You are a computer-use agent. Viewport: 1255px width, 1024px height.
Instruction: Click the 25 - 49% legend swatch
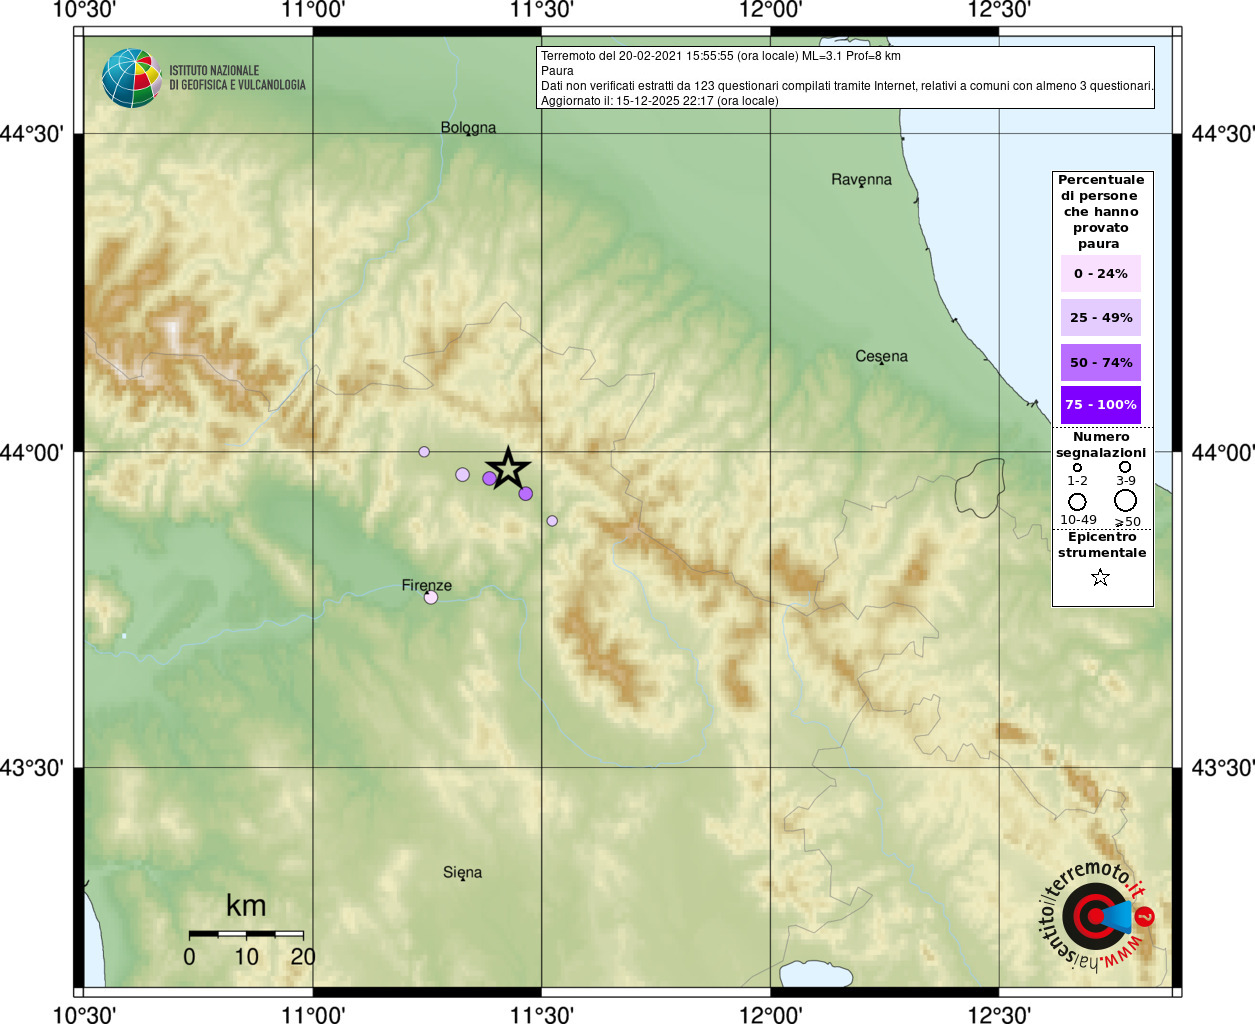[x=1100, y=317]
